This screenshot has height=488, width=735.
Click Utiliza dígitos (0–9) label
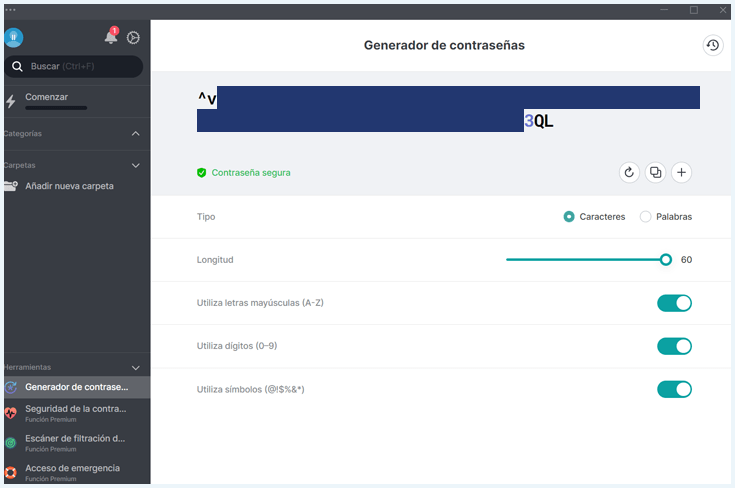pos(237,346)
